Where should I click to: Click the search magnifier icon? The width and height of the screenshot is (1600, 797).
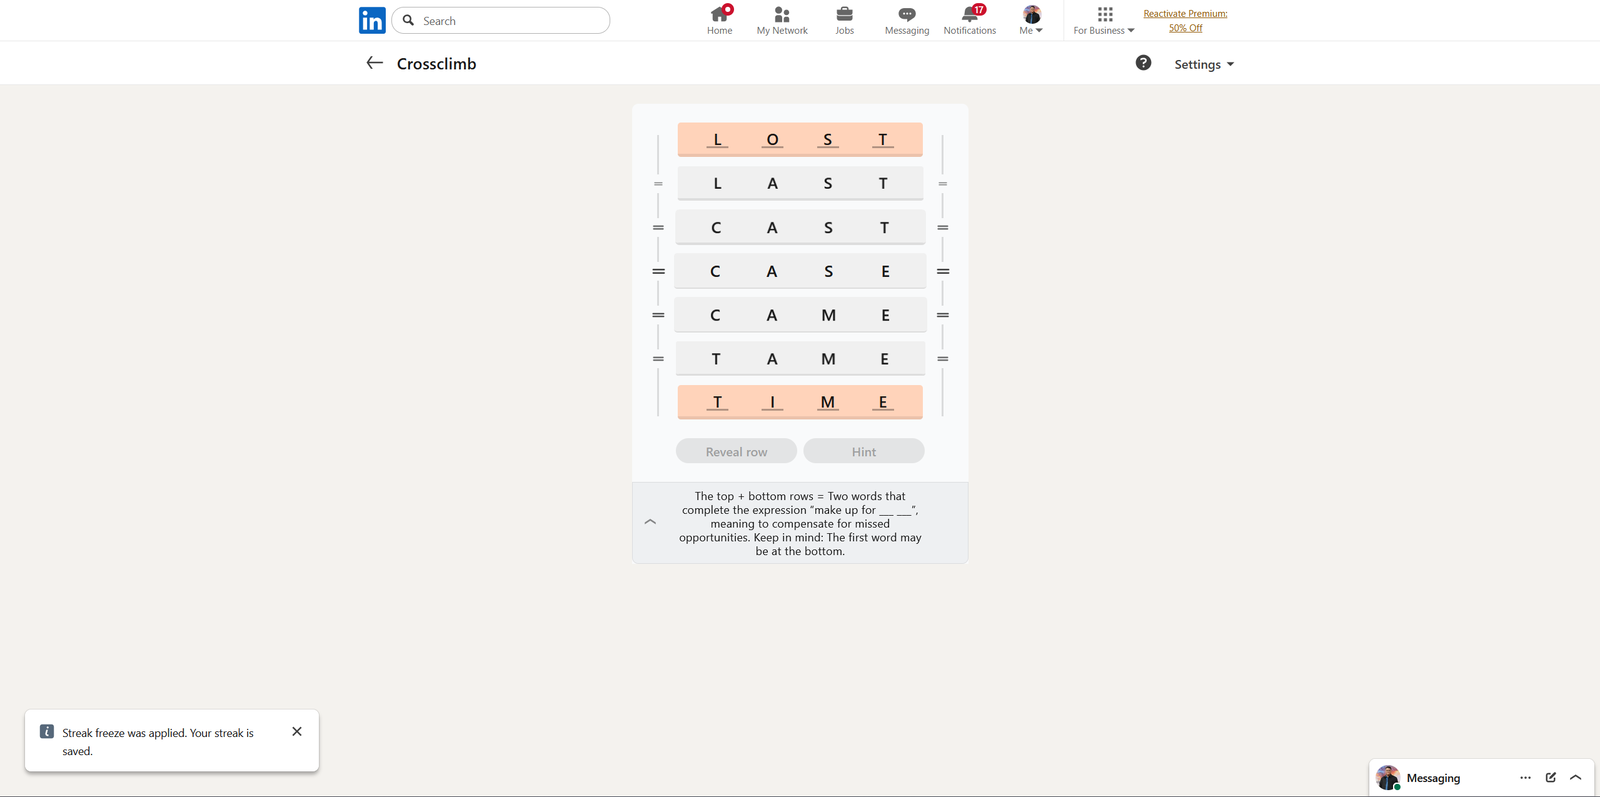408,20
